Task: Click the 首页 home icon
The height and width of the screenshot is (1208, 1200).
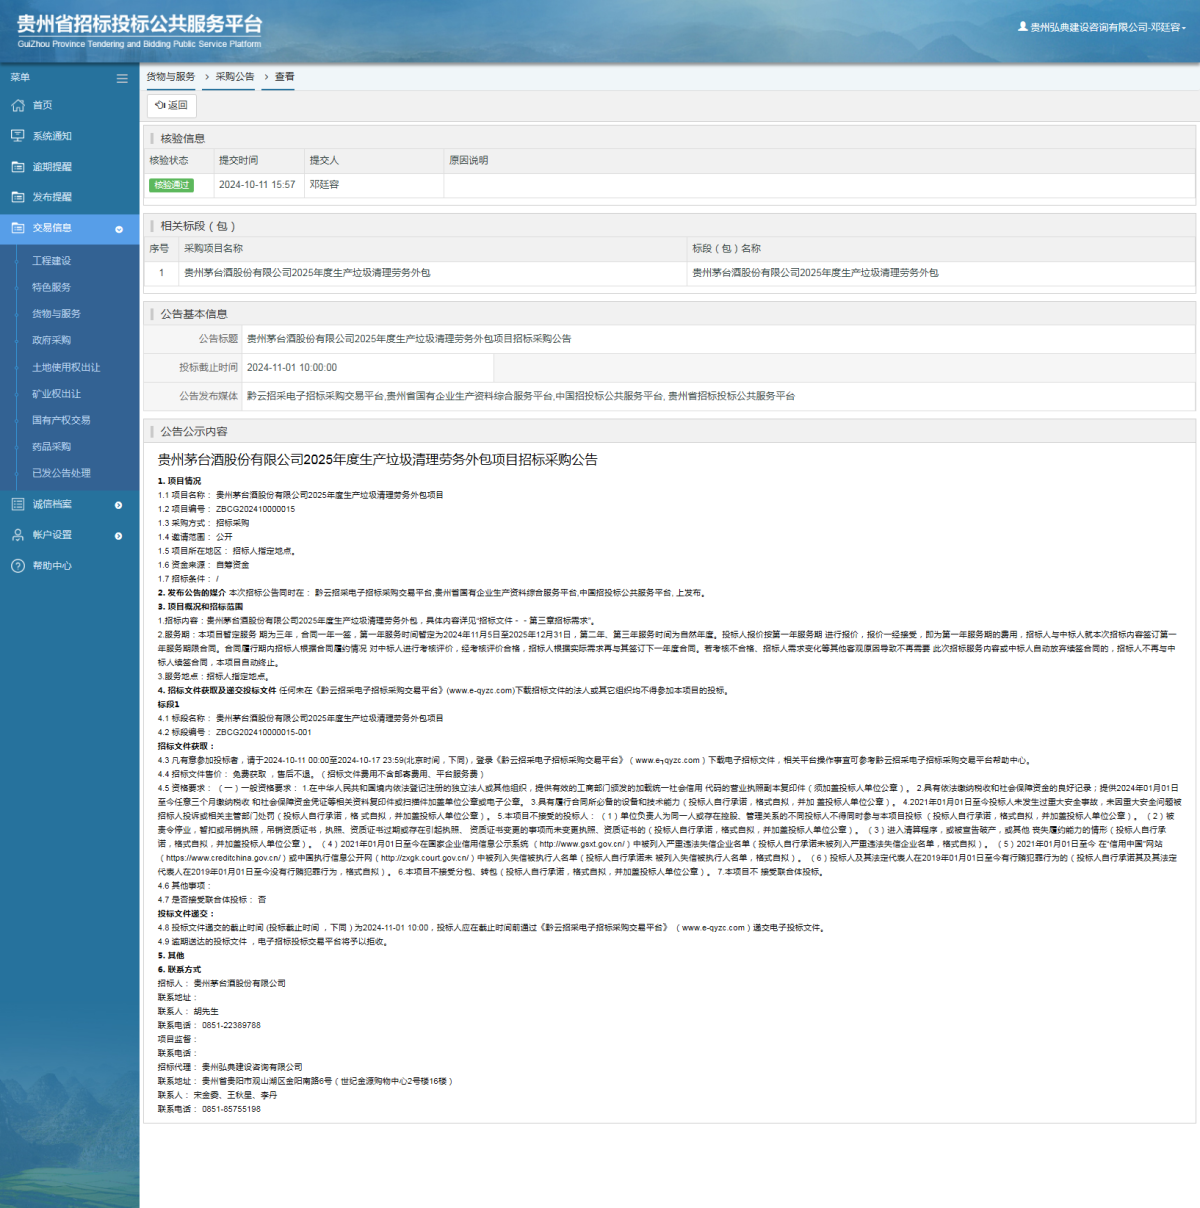Action: tap(18, 105)
